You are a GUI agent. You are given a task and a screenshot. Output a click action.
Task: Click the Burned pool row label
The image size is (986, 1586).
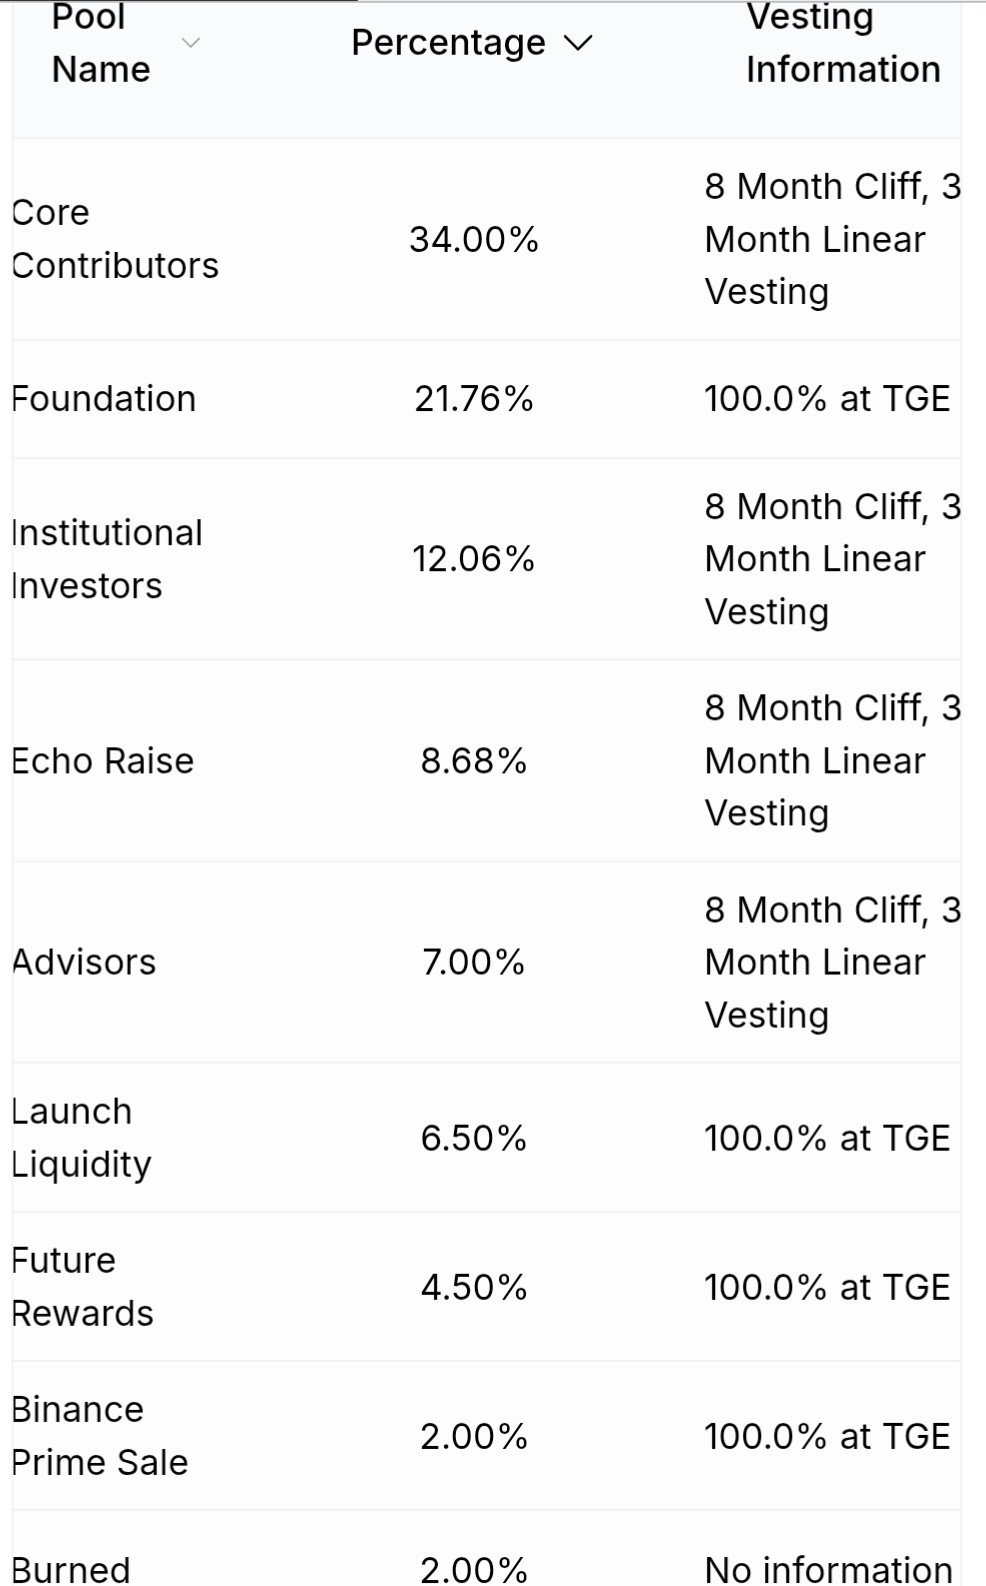pos(71,1569)
